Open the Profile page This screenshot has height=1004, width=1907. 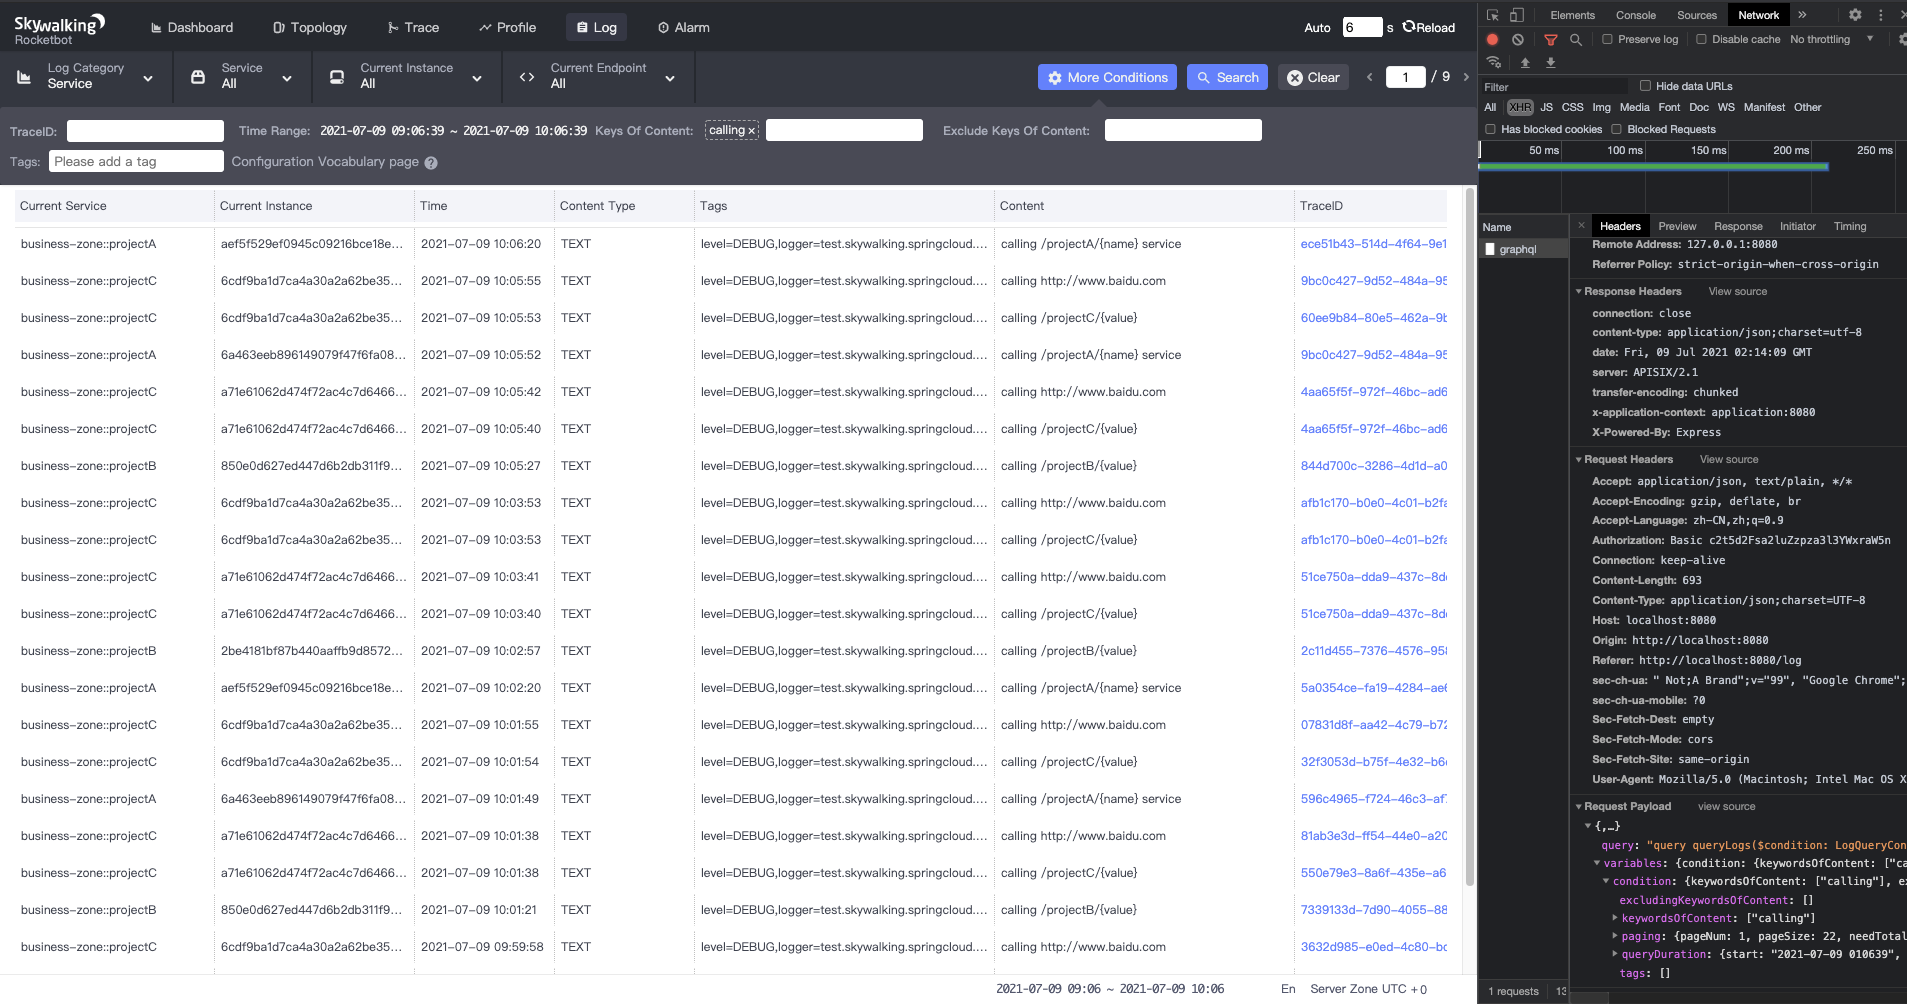[508, 28]
